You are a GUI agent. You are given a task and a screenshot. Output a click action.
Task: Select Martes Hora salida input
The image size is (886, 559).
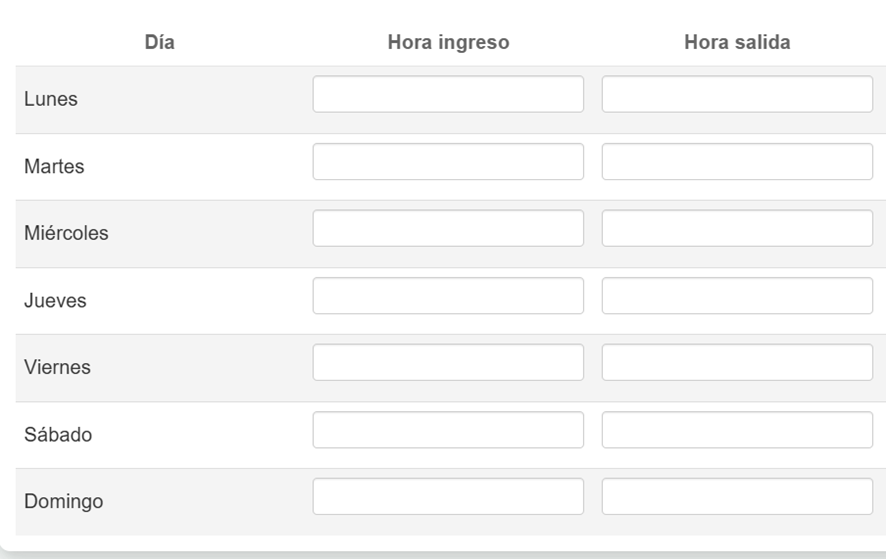pos(737,162)
